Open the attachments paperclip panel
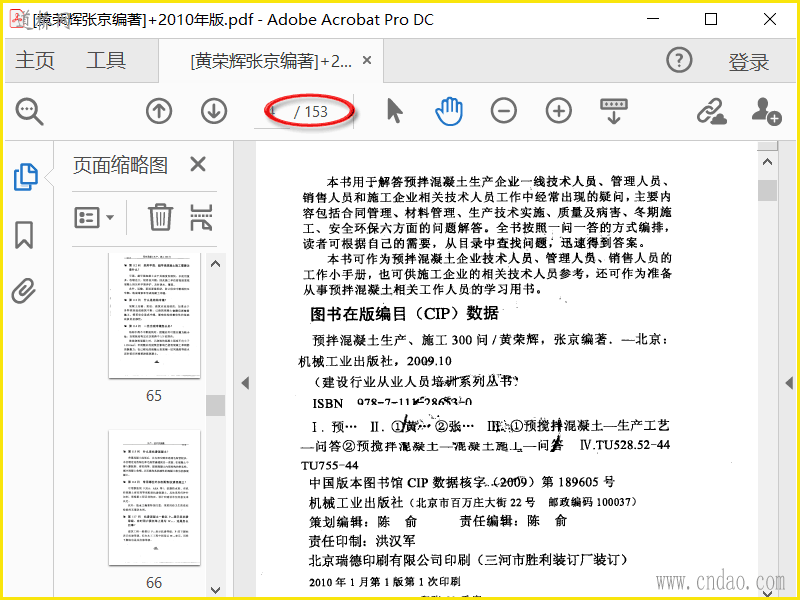Viewport: 800px width, 600px height. click(x=23, y=291)
